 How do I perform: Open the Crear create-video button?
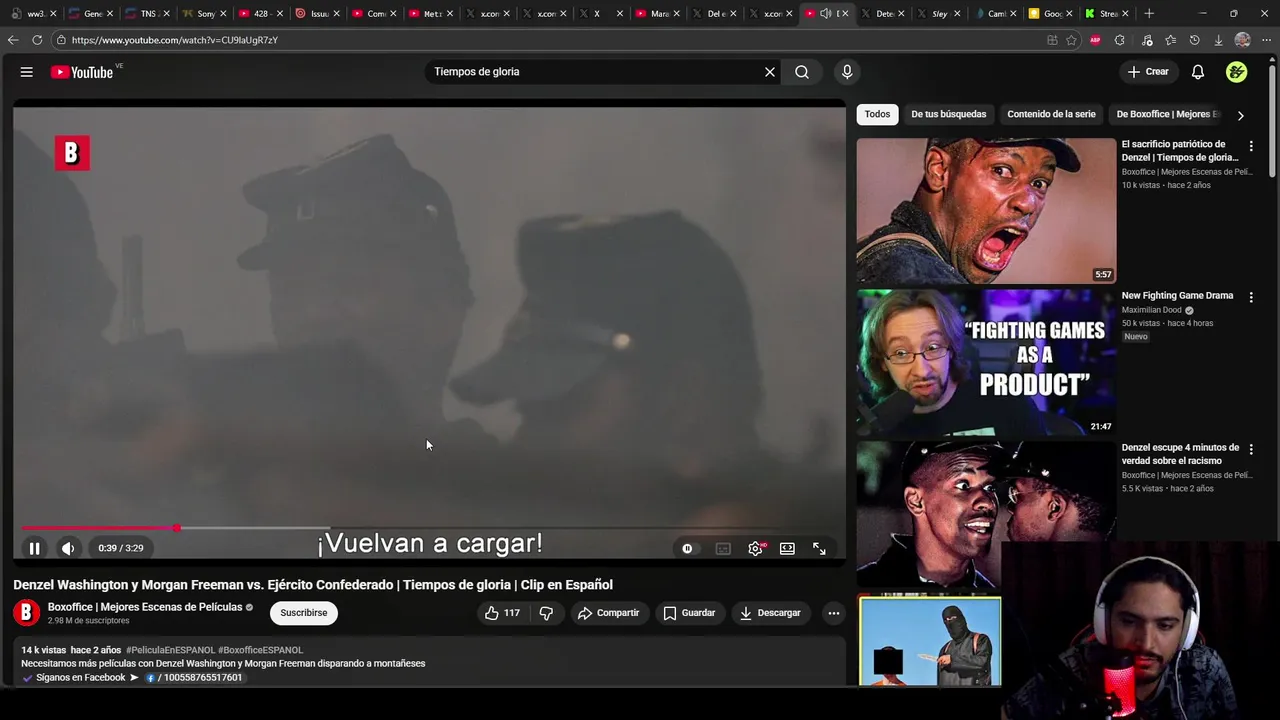(1148, 72)
